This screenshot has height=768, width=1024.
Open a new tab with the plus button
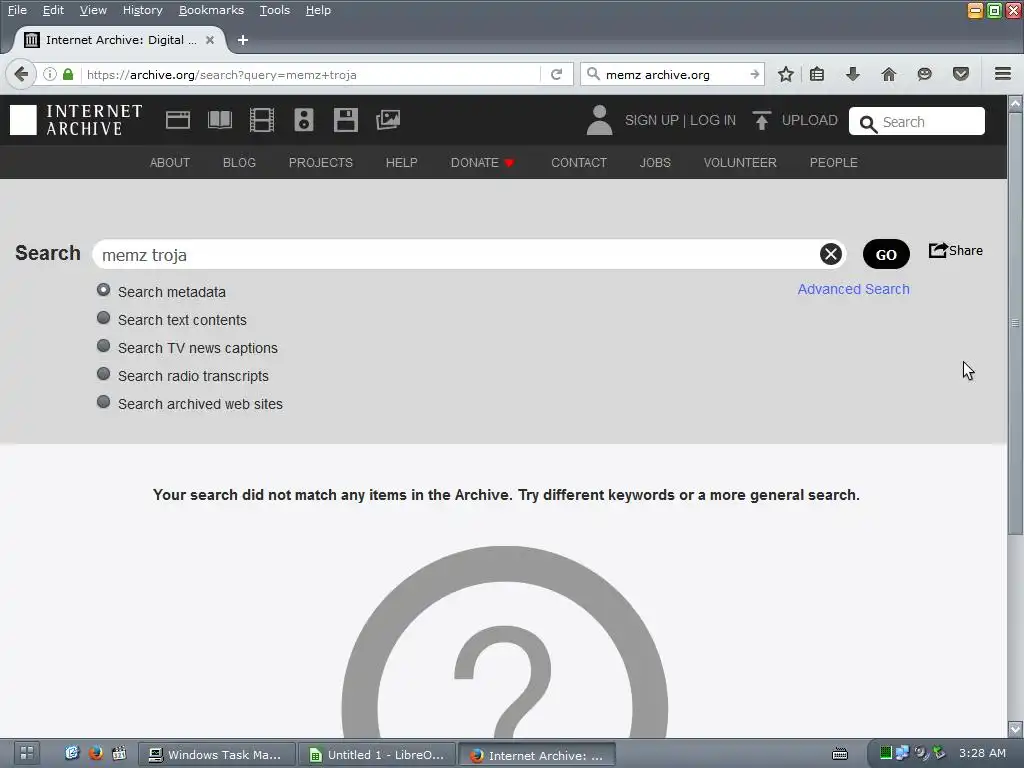[243, 40]
